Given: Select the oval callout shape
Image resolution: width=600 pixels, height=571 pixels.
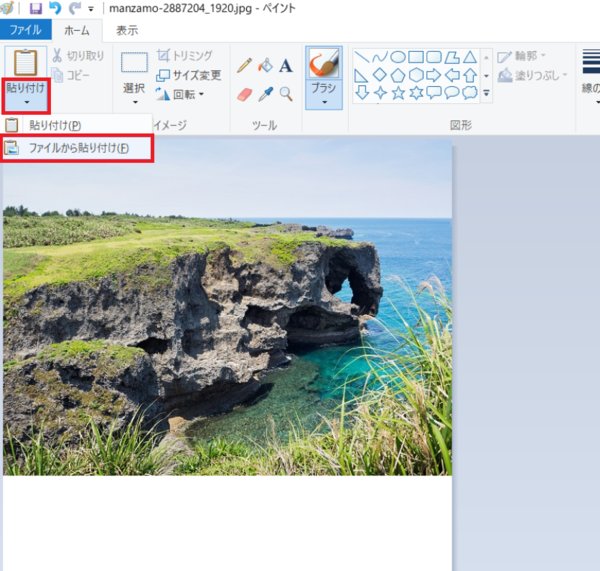Looking at the screenshot, I should 452,93.
